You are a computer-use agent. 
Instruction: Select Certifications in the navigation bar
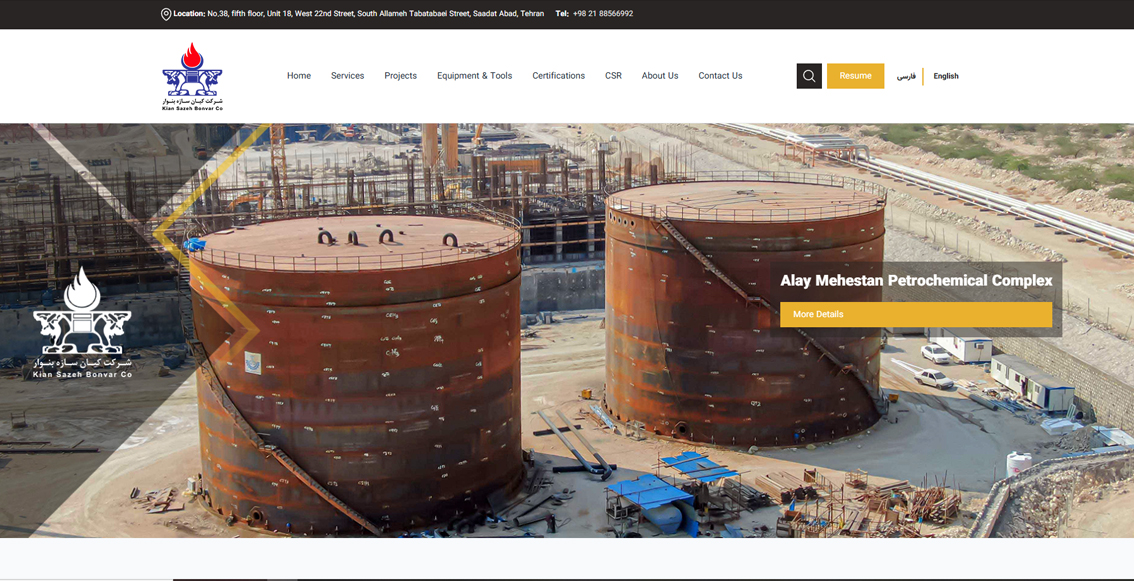point(558,76)
